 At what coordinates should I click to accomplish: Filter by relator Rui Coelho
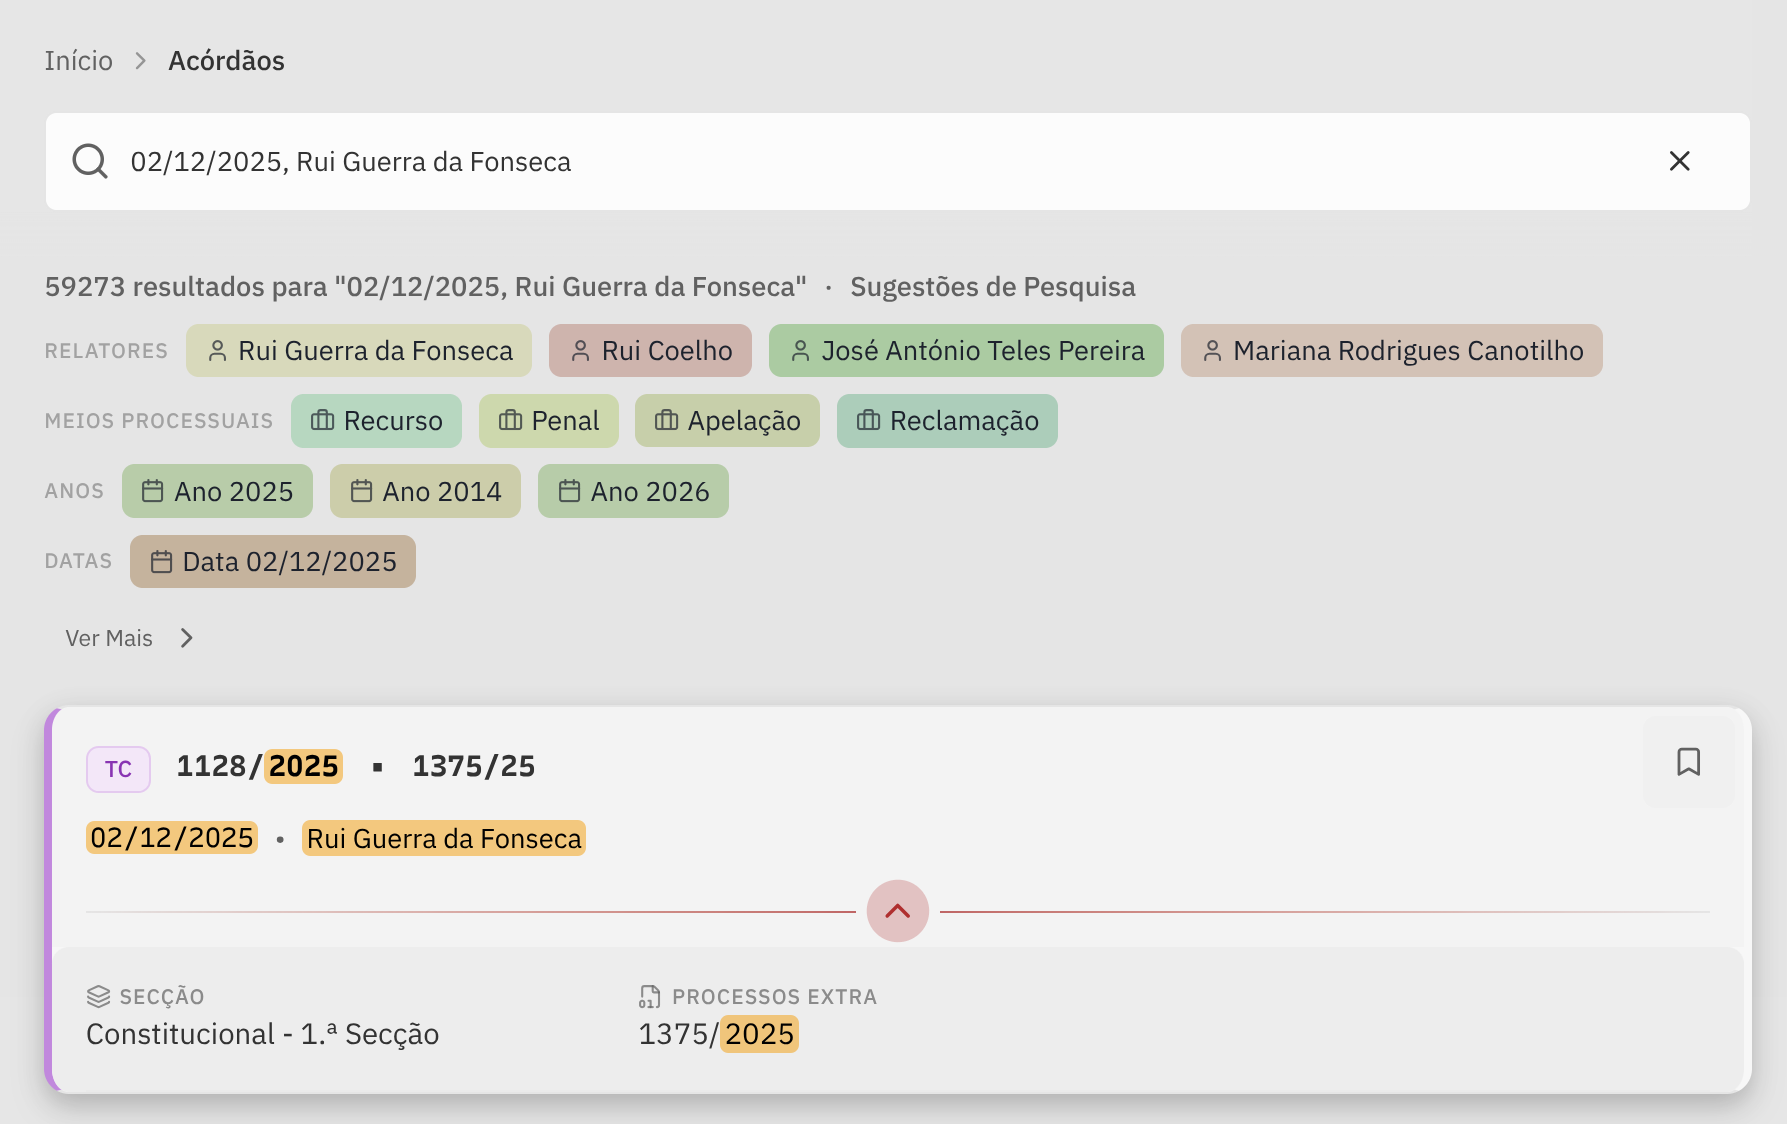[650, 351]
